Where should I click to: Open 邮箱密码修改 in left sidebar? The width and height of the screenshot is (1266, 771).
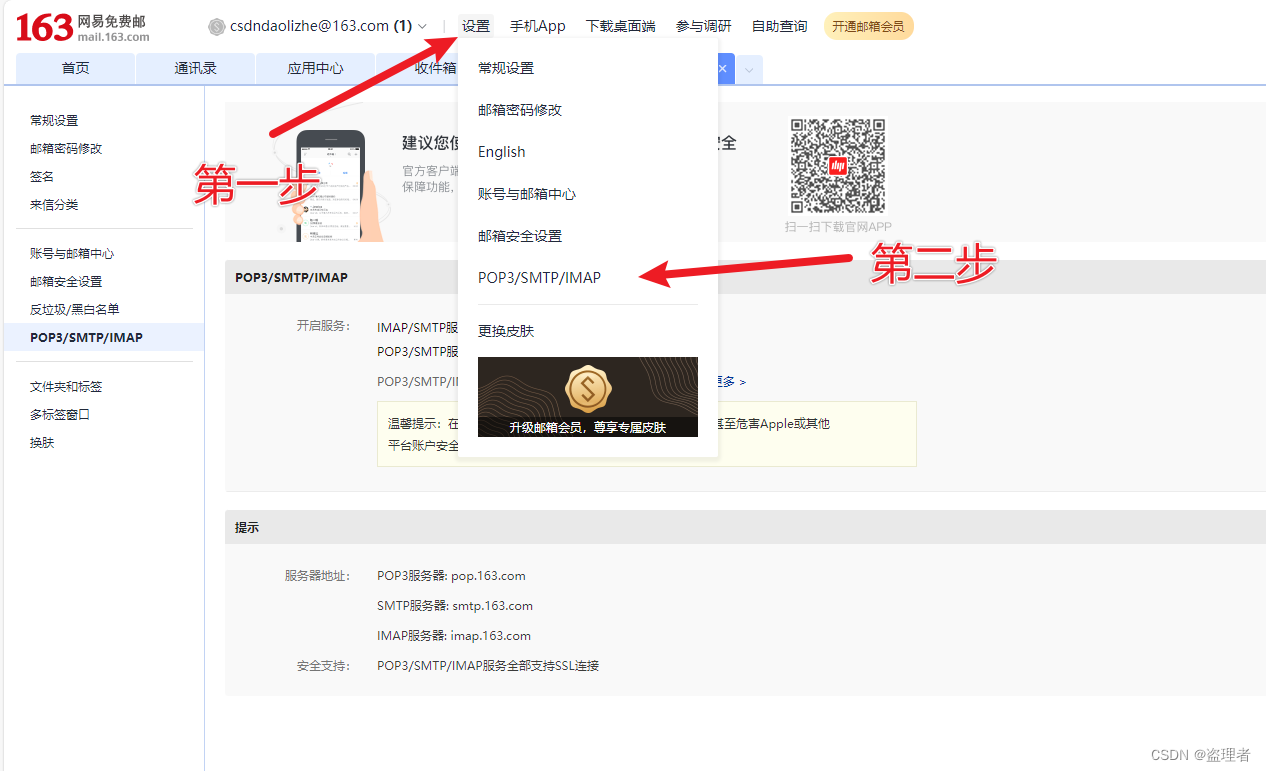pos(66,148)
